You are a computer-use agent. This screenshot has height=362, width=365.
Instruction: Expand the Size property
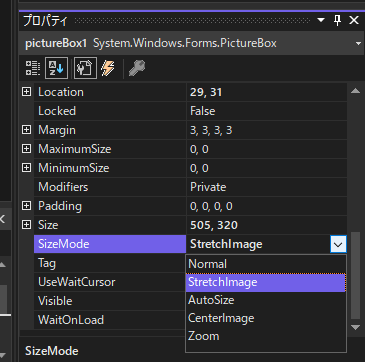(x=26, y=225)
